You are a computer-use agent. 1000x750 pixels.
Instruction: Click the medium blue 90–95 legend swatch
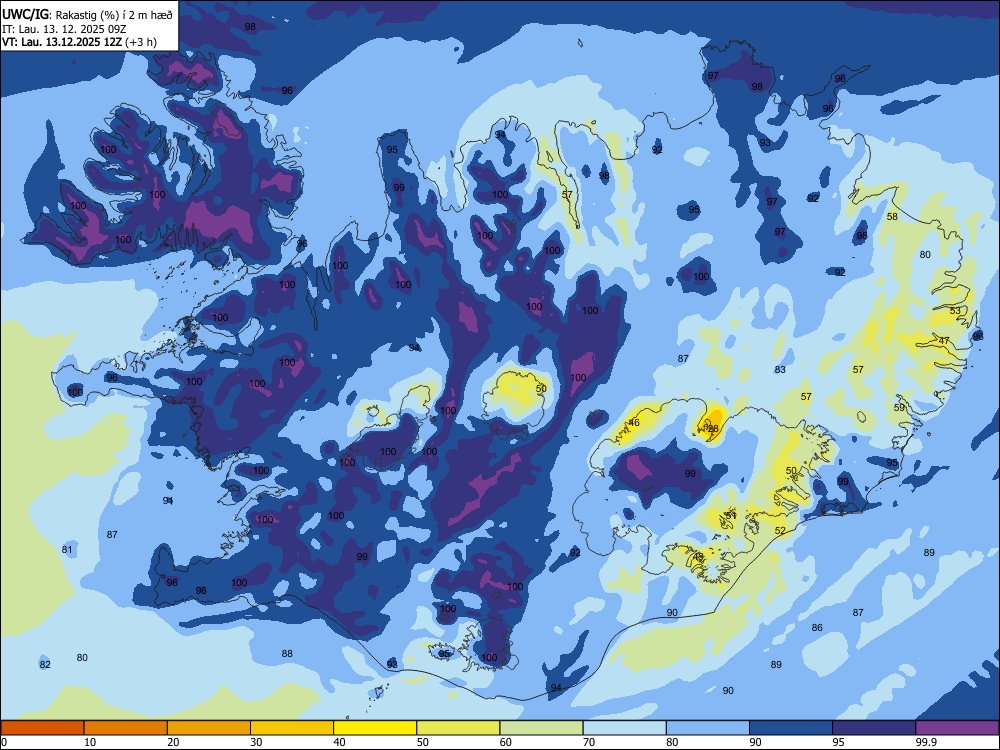[791, 728]
